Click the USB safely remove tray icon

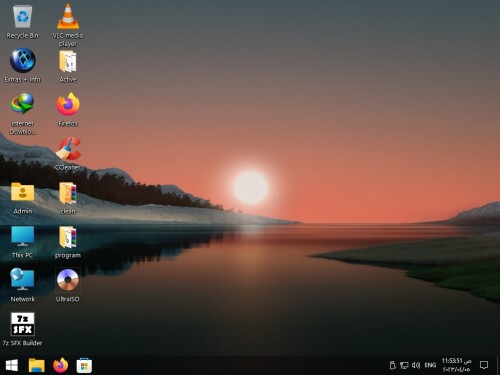click(x=393, y=365)
